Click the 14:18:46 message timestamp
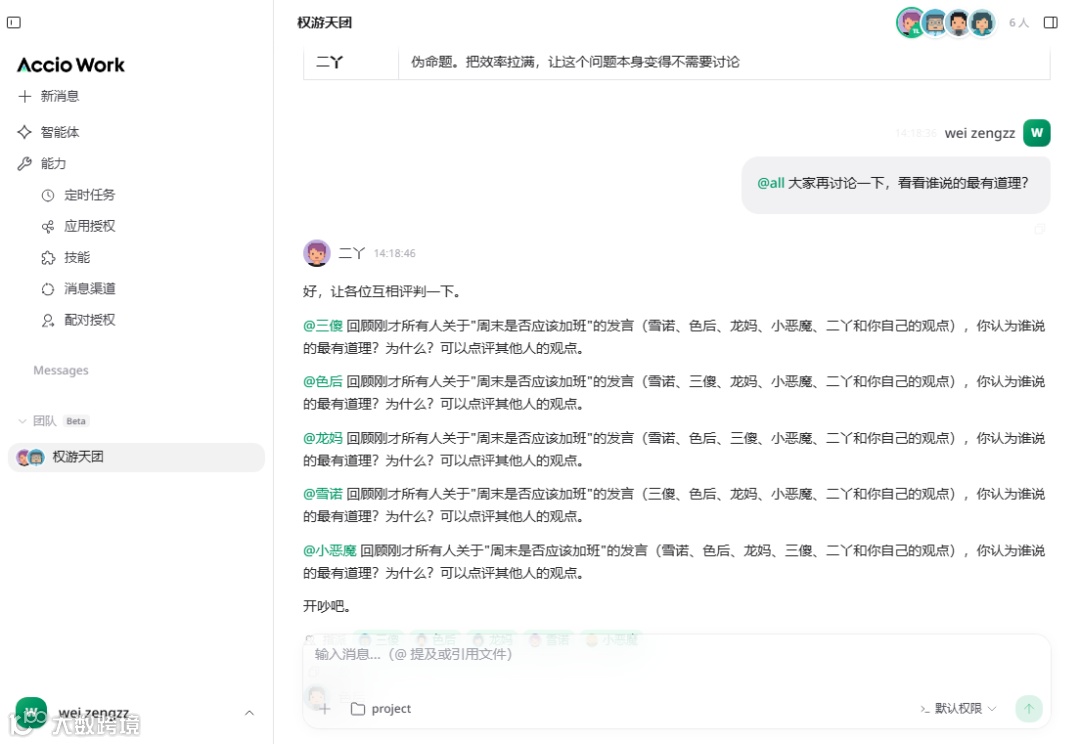1080x744 pixels. click(395, 254)
